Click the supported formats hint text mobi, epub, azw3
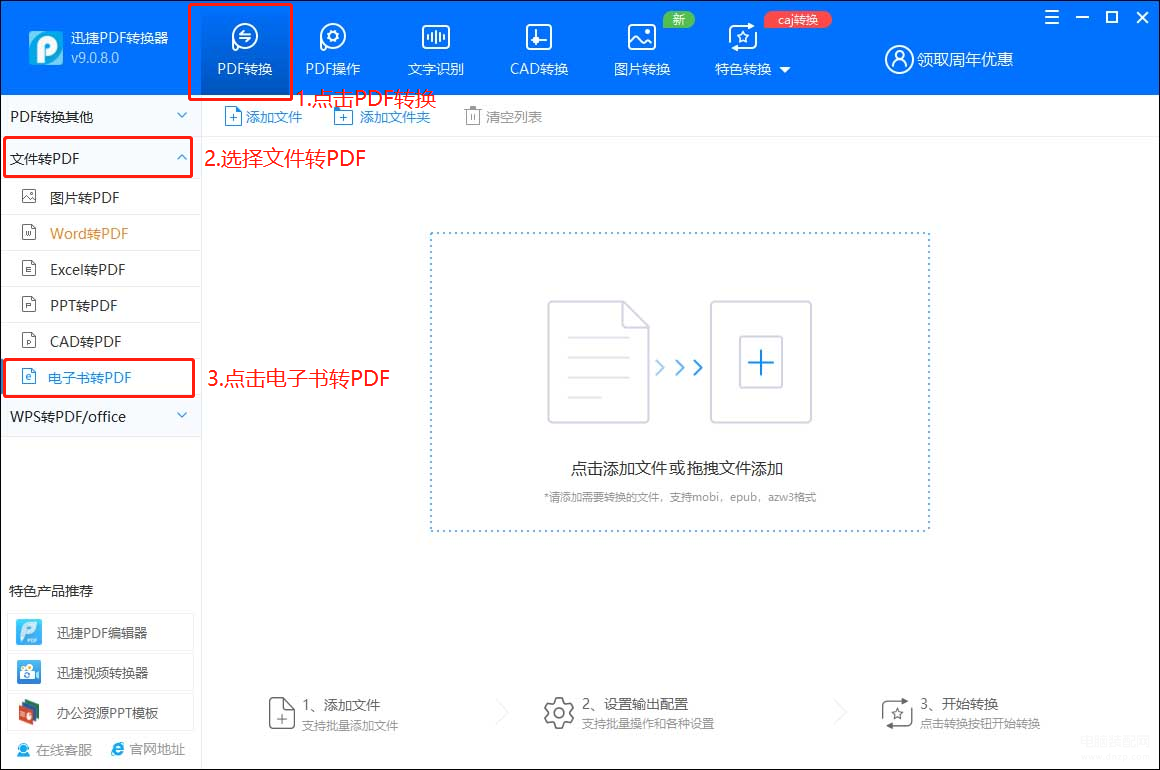This screenshot has width=1160, height=770. [x=680, y=497]
